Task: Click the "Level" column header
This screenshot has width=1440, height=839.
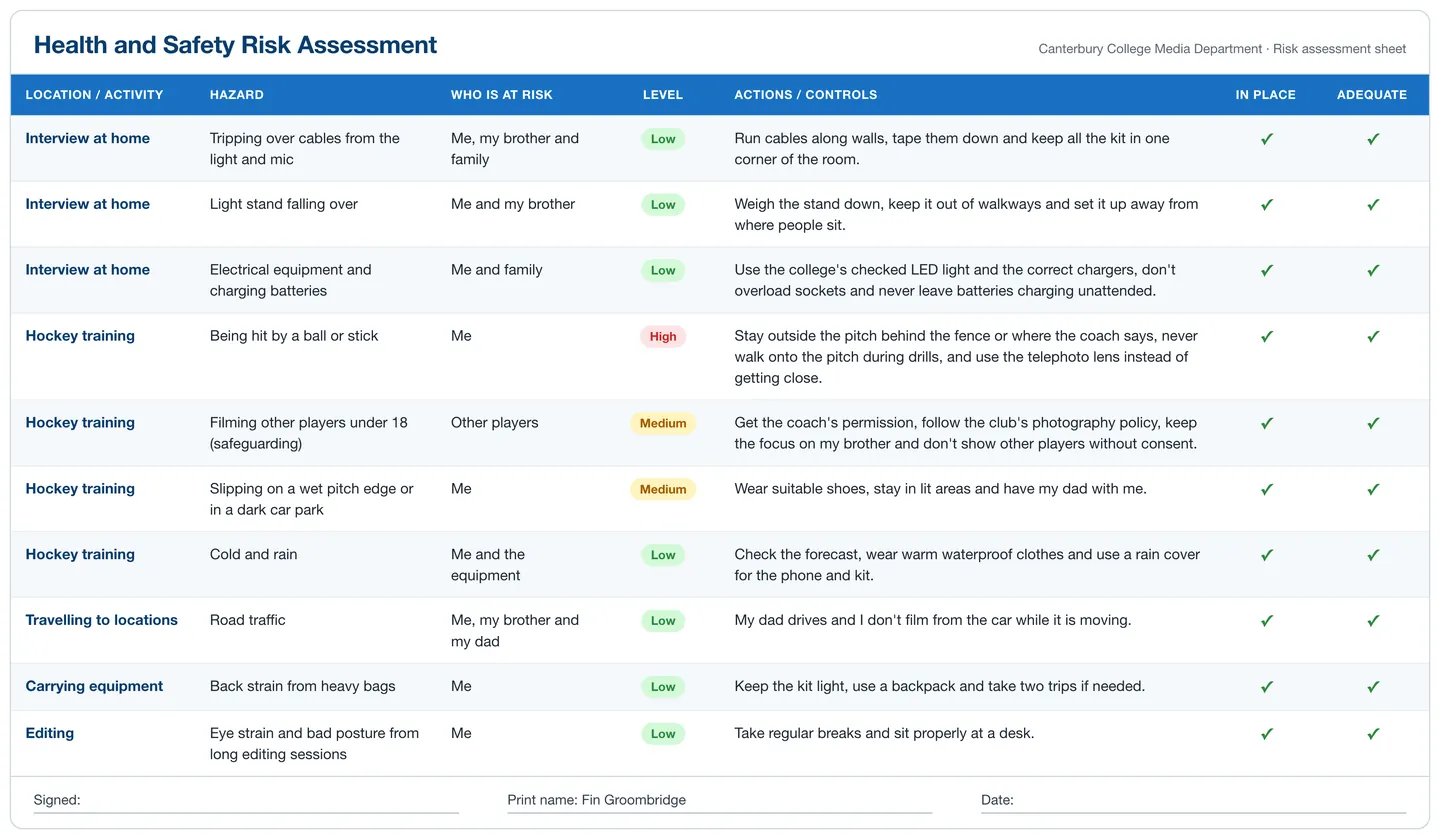Action: 663,95
